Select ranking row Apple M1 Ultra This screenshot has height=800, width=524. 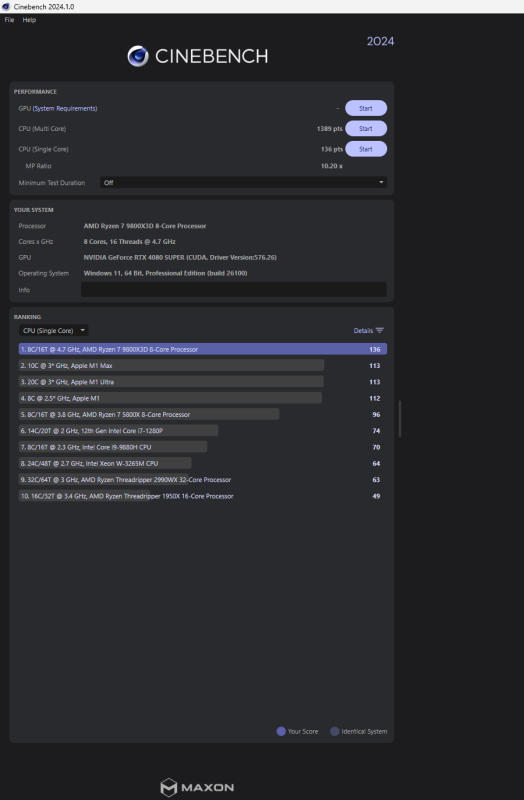pos(203,382)
